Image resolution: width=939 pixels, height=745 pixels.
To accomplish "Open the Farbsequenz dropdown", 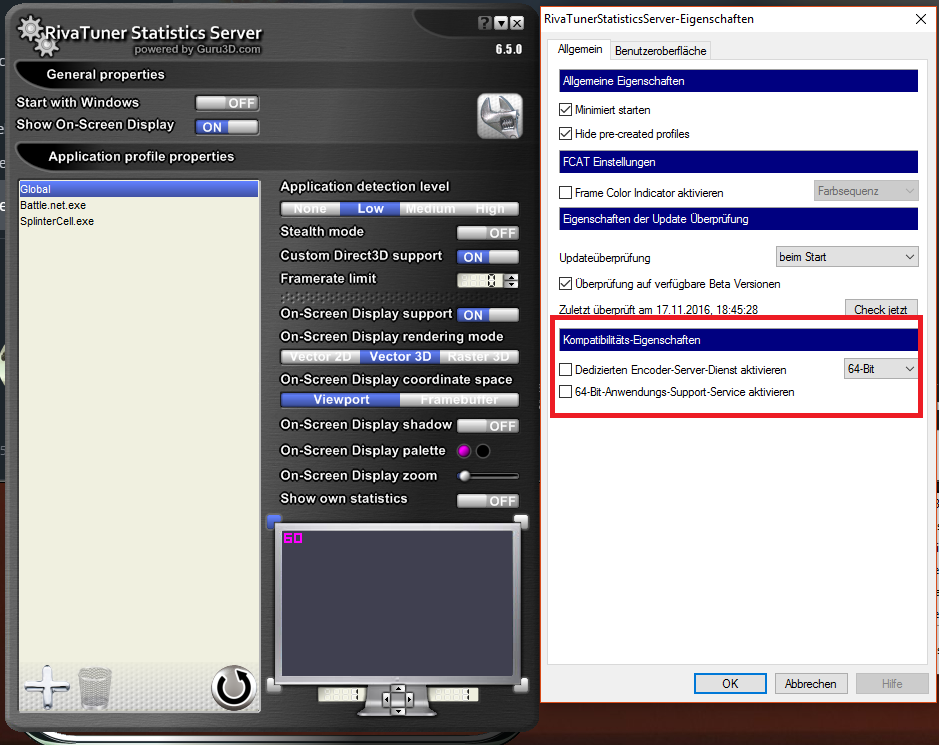I will pos(866,191).
